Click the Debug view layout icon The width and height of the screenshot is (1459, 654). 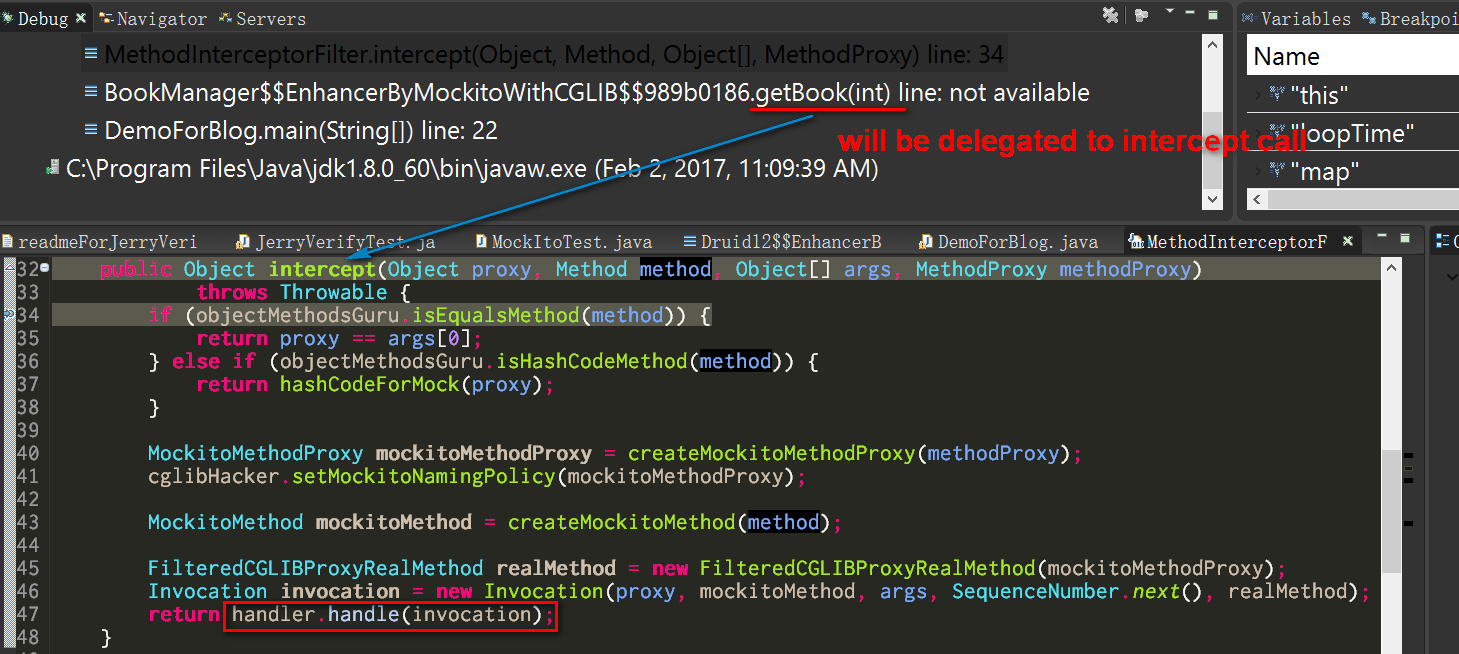1142,15
